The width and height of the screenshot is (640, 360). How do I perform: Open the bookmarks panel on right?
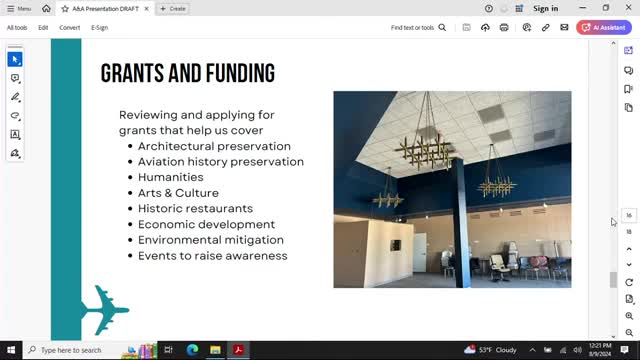(629, 89)
